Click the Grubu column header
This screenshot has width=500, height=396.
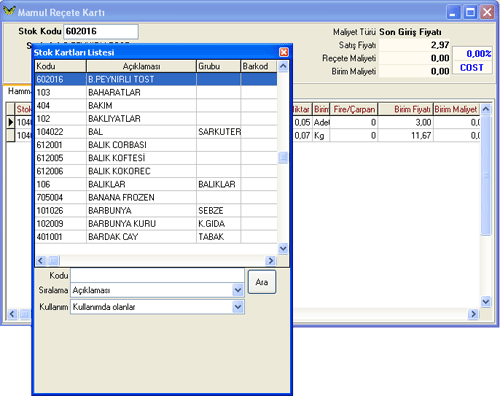tap(218, 66)
